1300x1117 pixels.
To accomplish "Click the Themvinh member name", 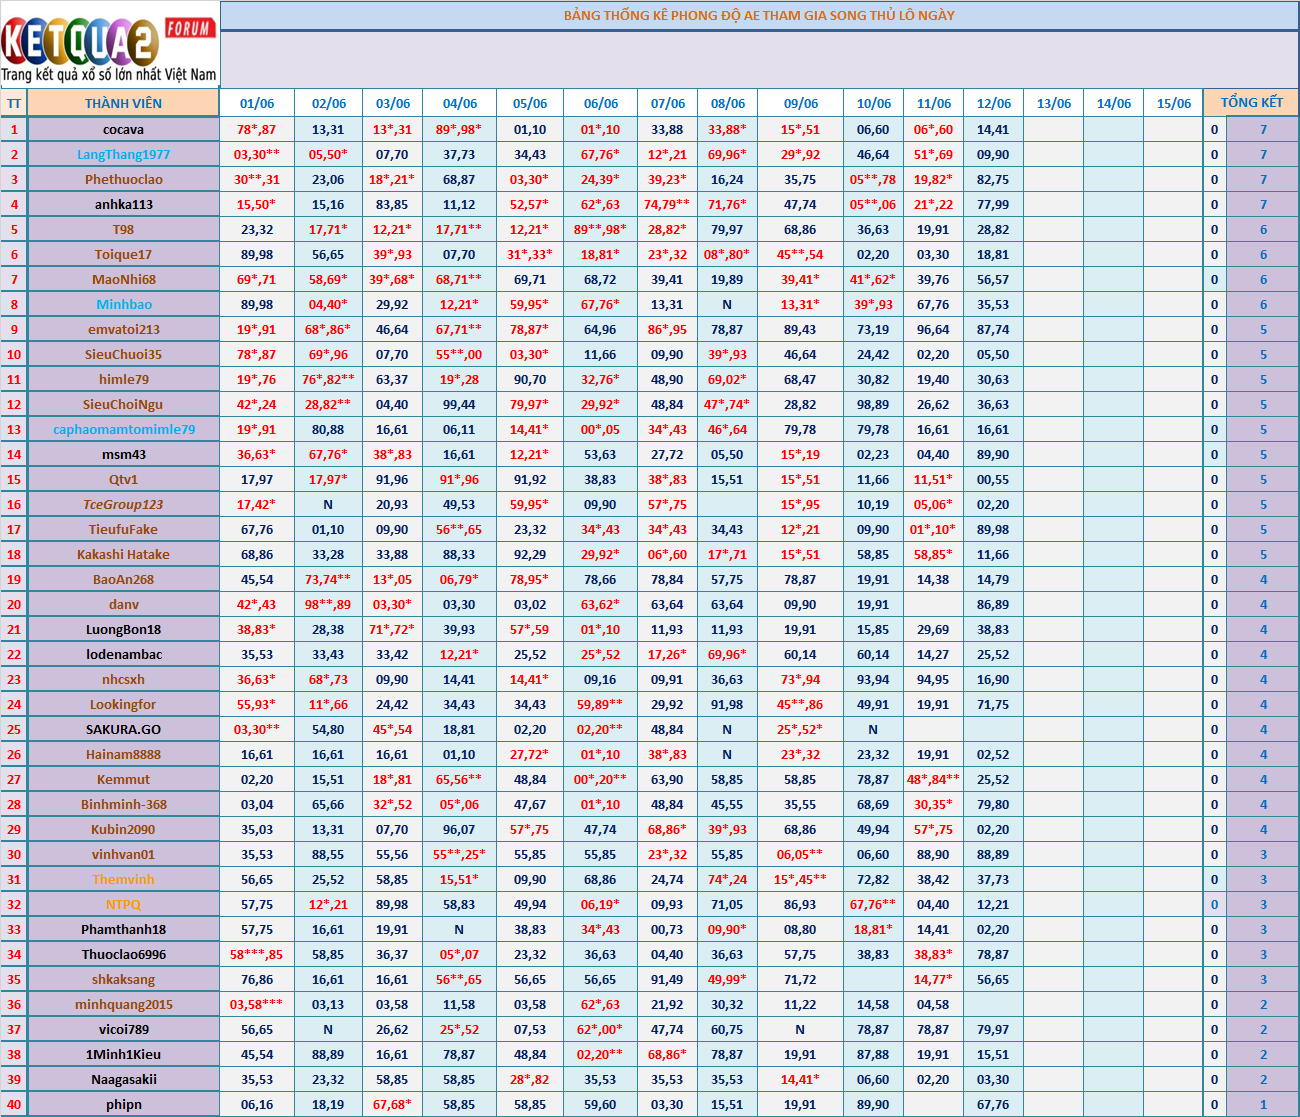I will 123,880.
